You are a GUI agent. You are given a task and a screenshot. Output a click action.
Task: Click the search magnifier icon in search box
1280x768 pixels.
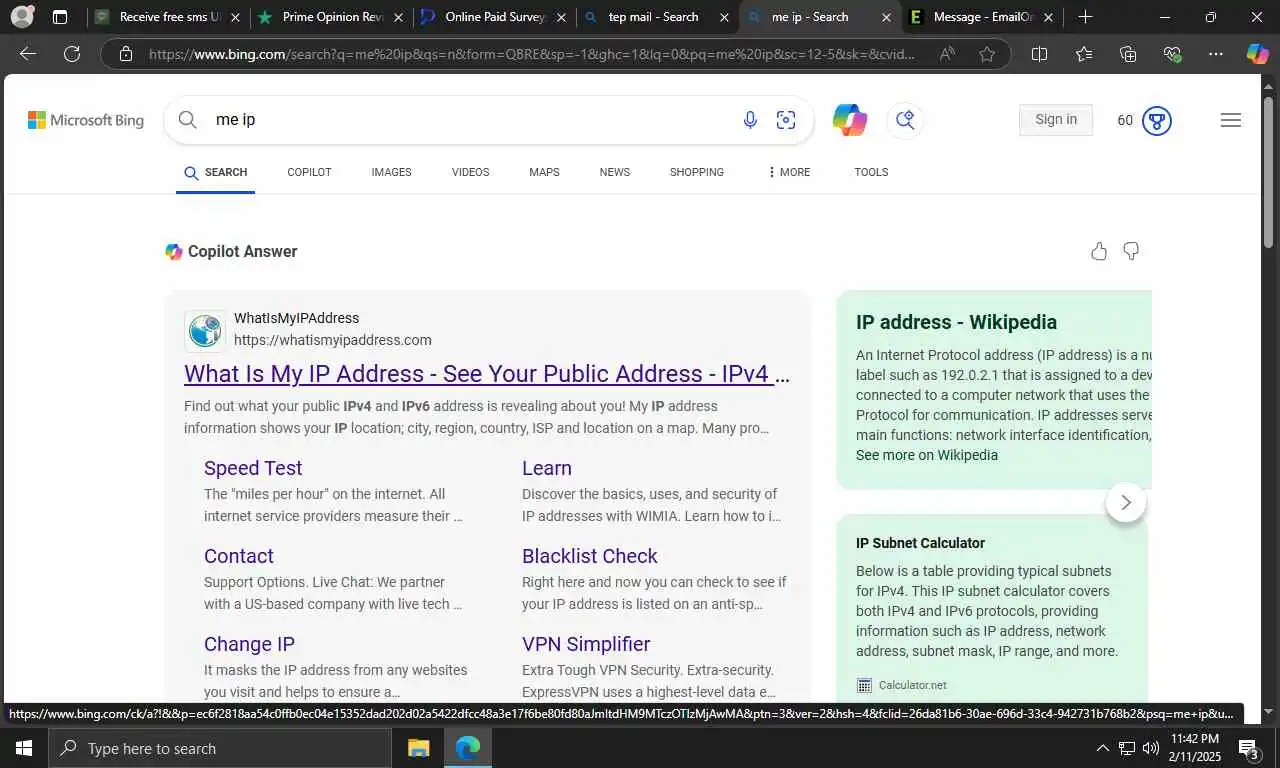[188, 120]
